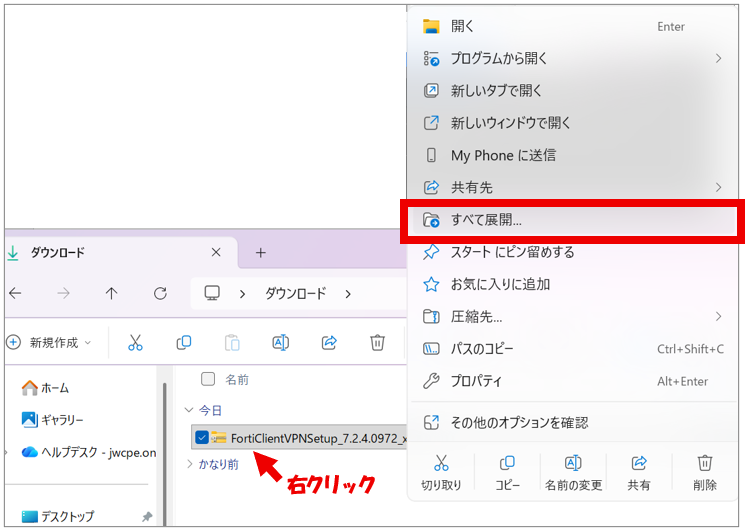
Task: Refresh the folder view
Action: tap(160, 293)
